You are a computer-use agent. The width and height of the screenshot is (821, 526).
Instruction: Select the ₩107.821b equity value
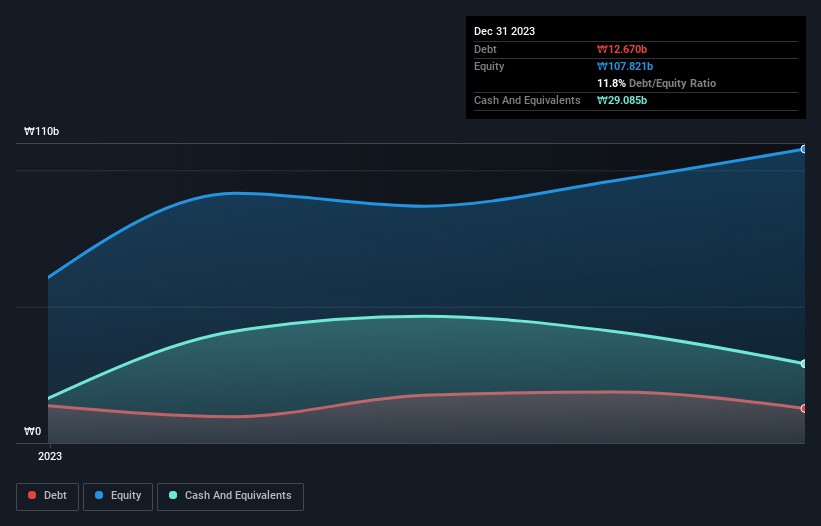point(625,66)
